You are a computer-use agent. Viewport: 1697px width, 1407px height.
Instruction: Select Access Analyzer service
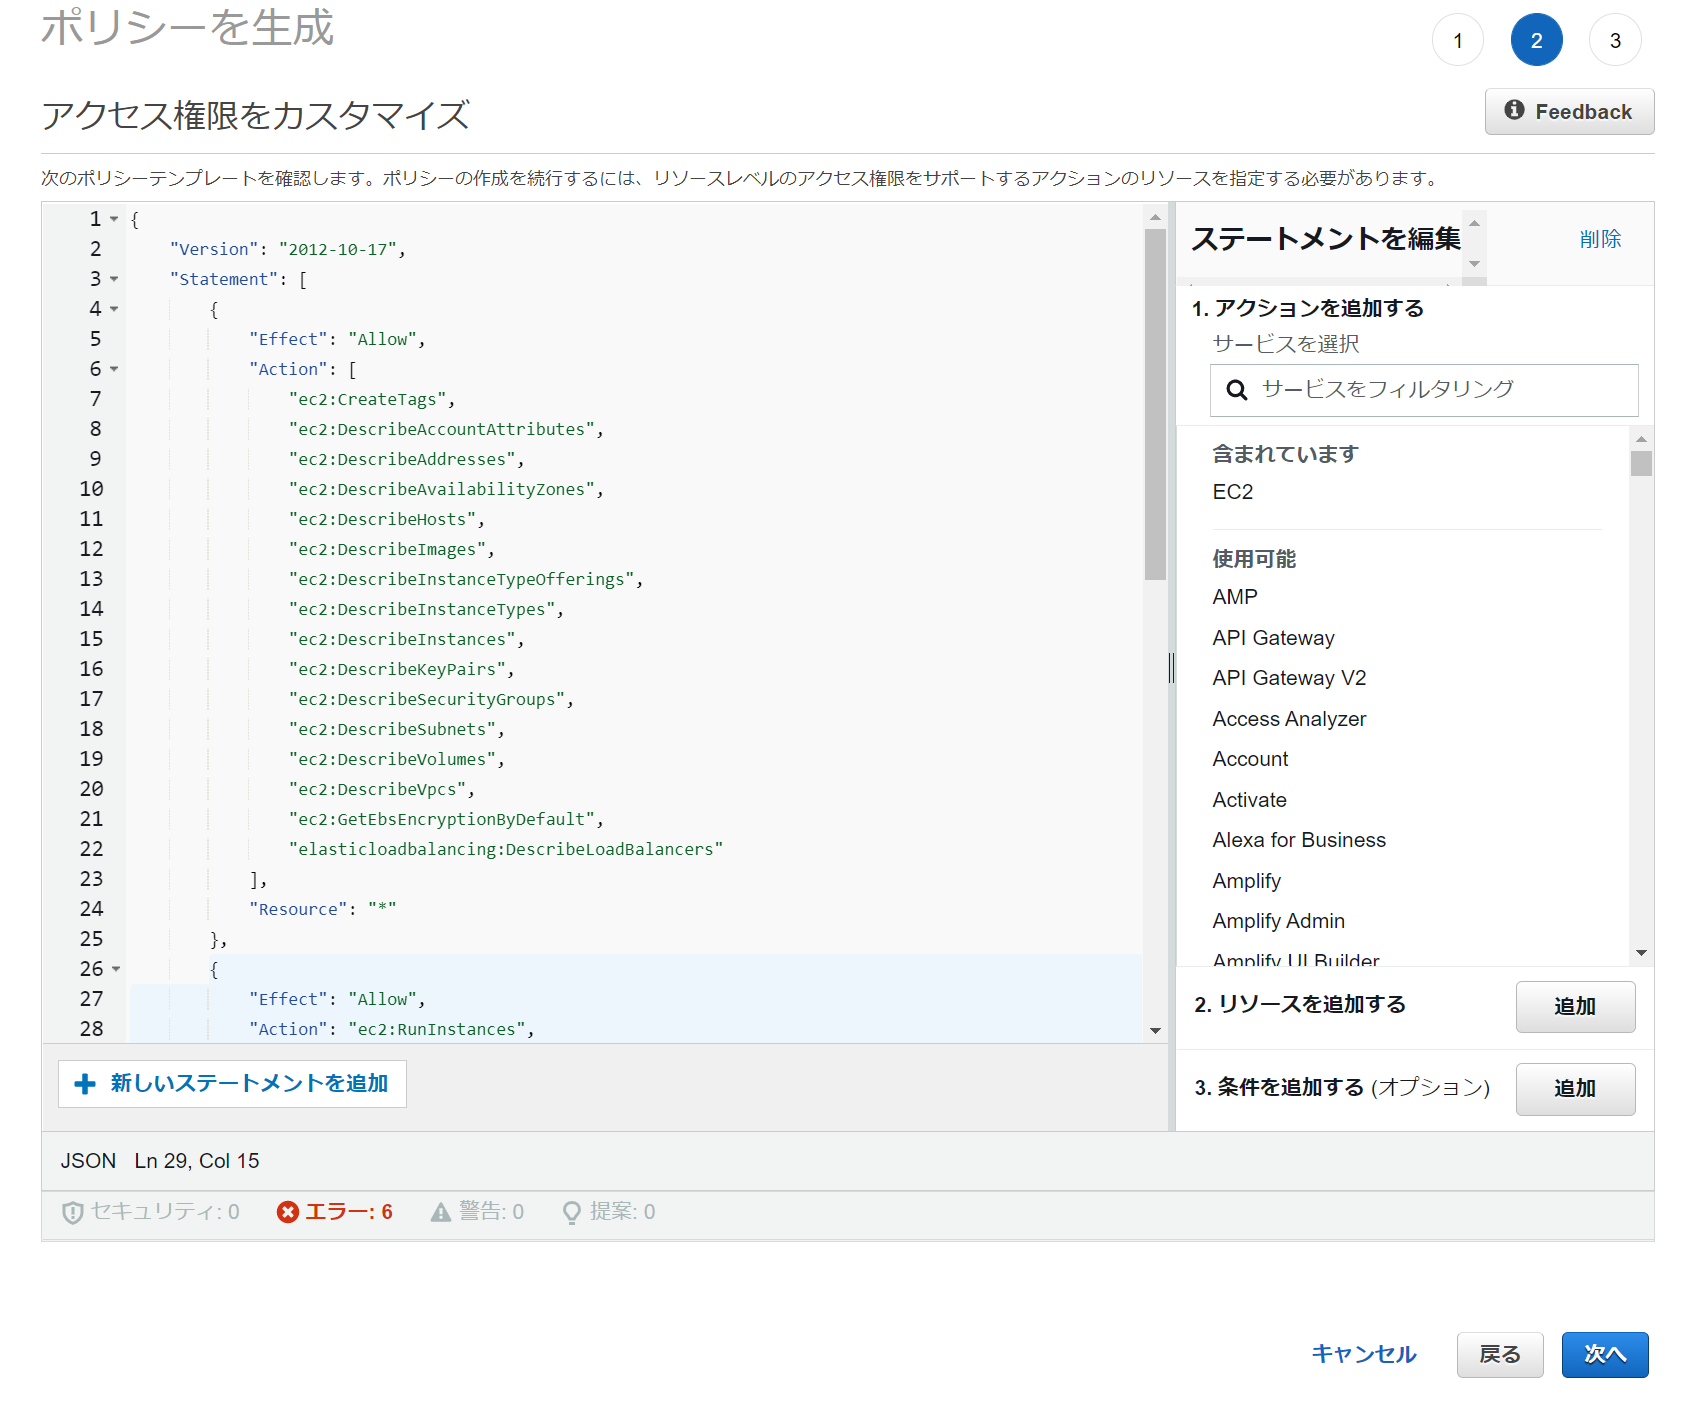pyautogui.click(x=1289, y=719)
